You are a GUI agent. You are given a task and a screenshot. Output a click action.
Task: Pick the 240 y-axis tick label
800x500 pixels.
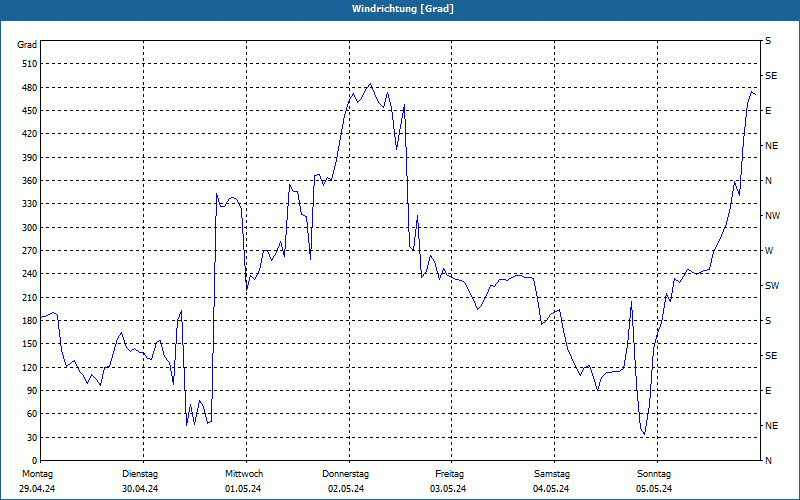coord(30,273)
